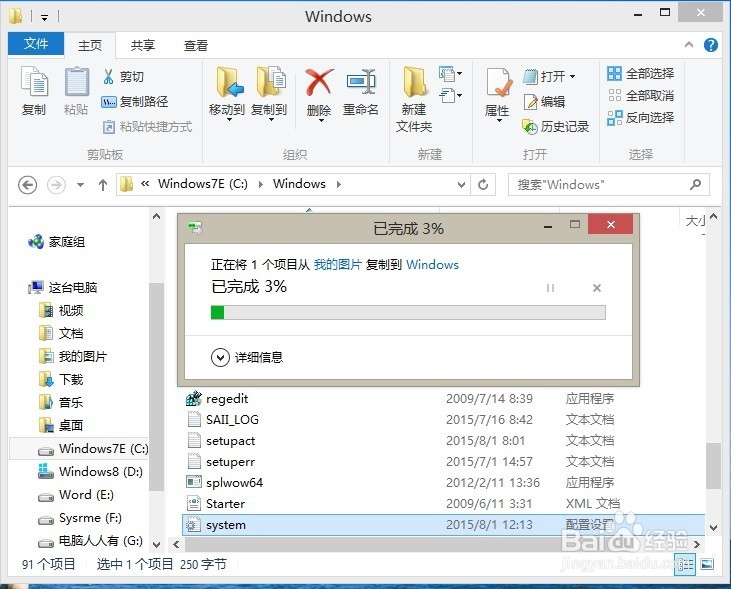Switch to details view icon in status bar
Image resolution: width=731 pixels, height=589 pixels.
685,565
